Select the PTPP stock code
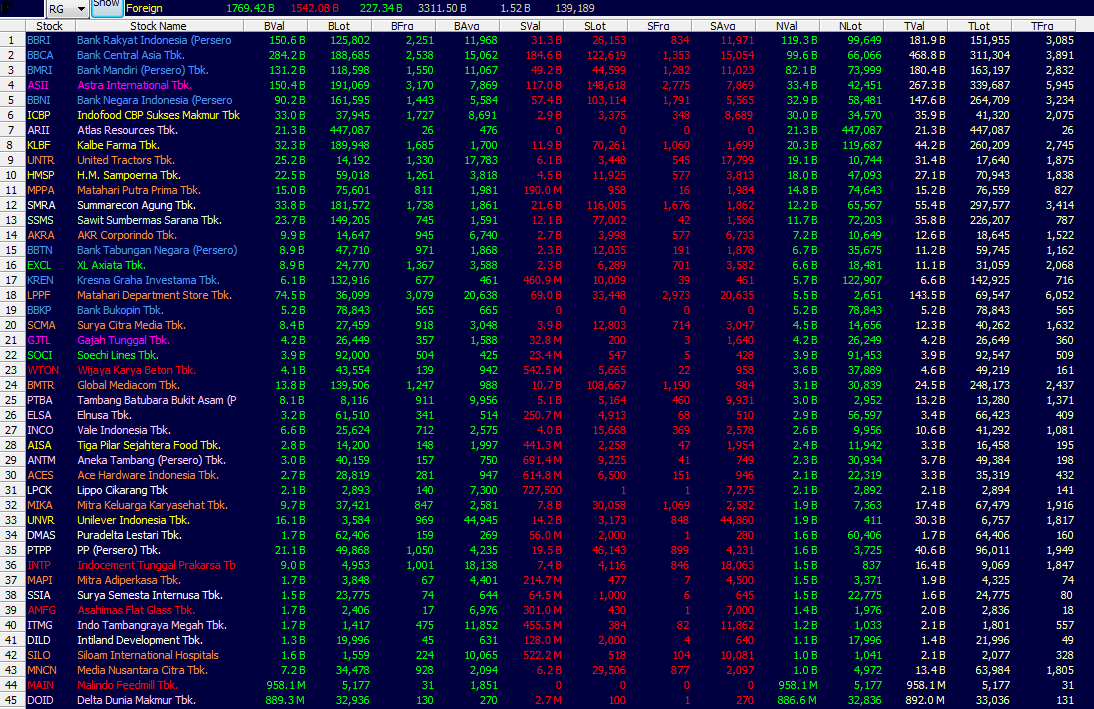 click(39, 551)
